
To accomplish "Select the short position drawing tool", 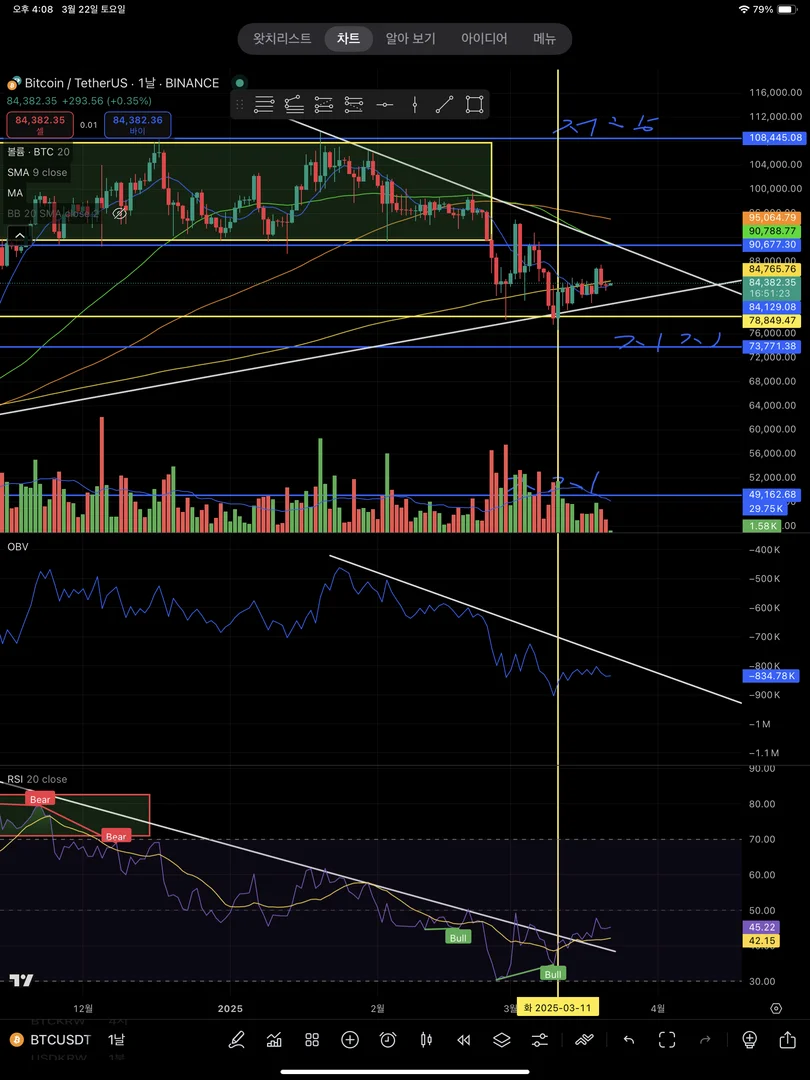I will 354,105.
